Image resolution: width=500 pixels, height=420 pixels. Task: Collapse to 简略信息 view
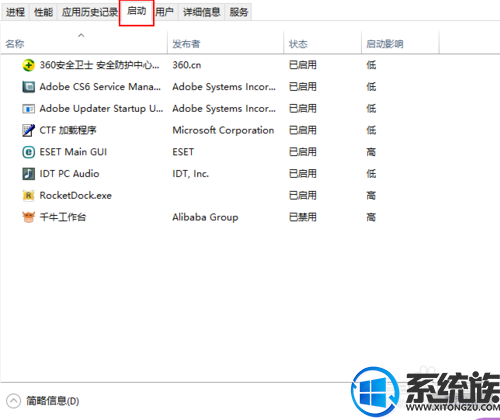click(43, 401)
